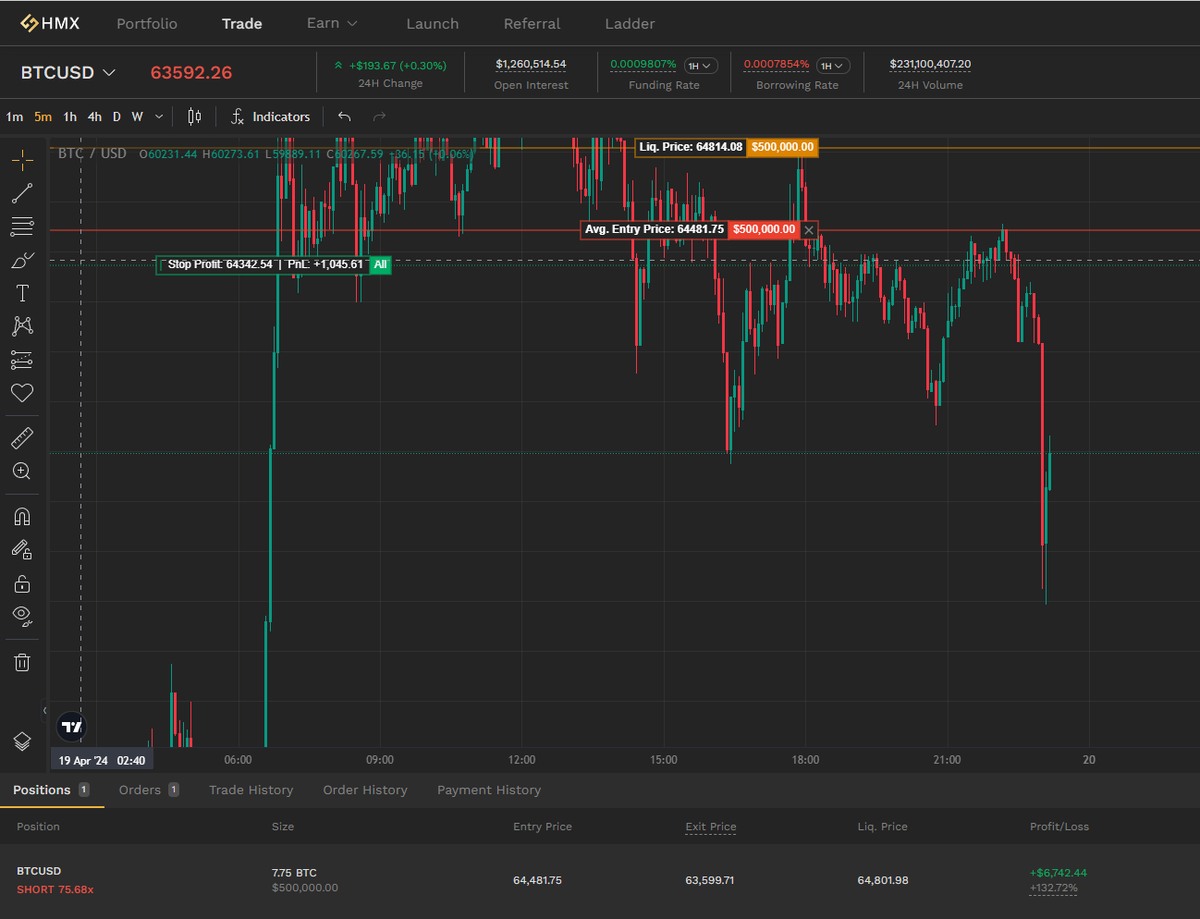Open the object tree layers icon
The width and height of the screenshot is (1200, 919).
(x=22, y=741)
